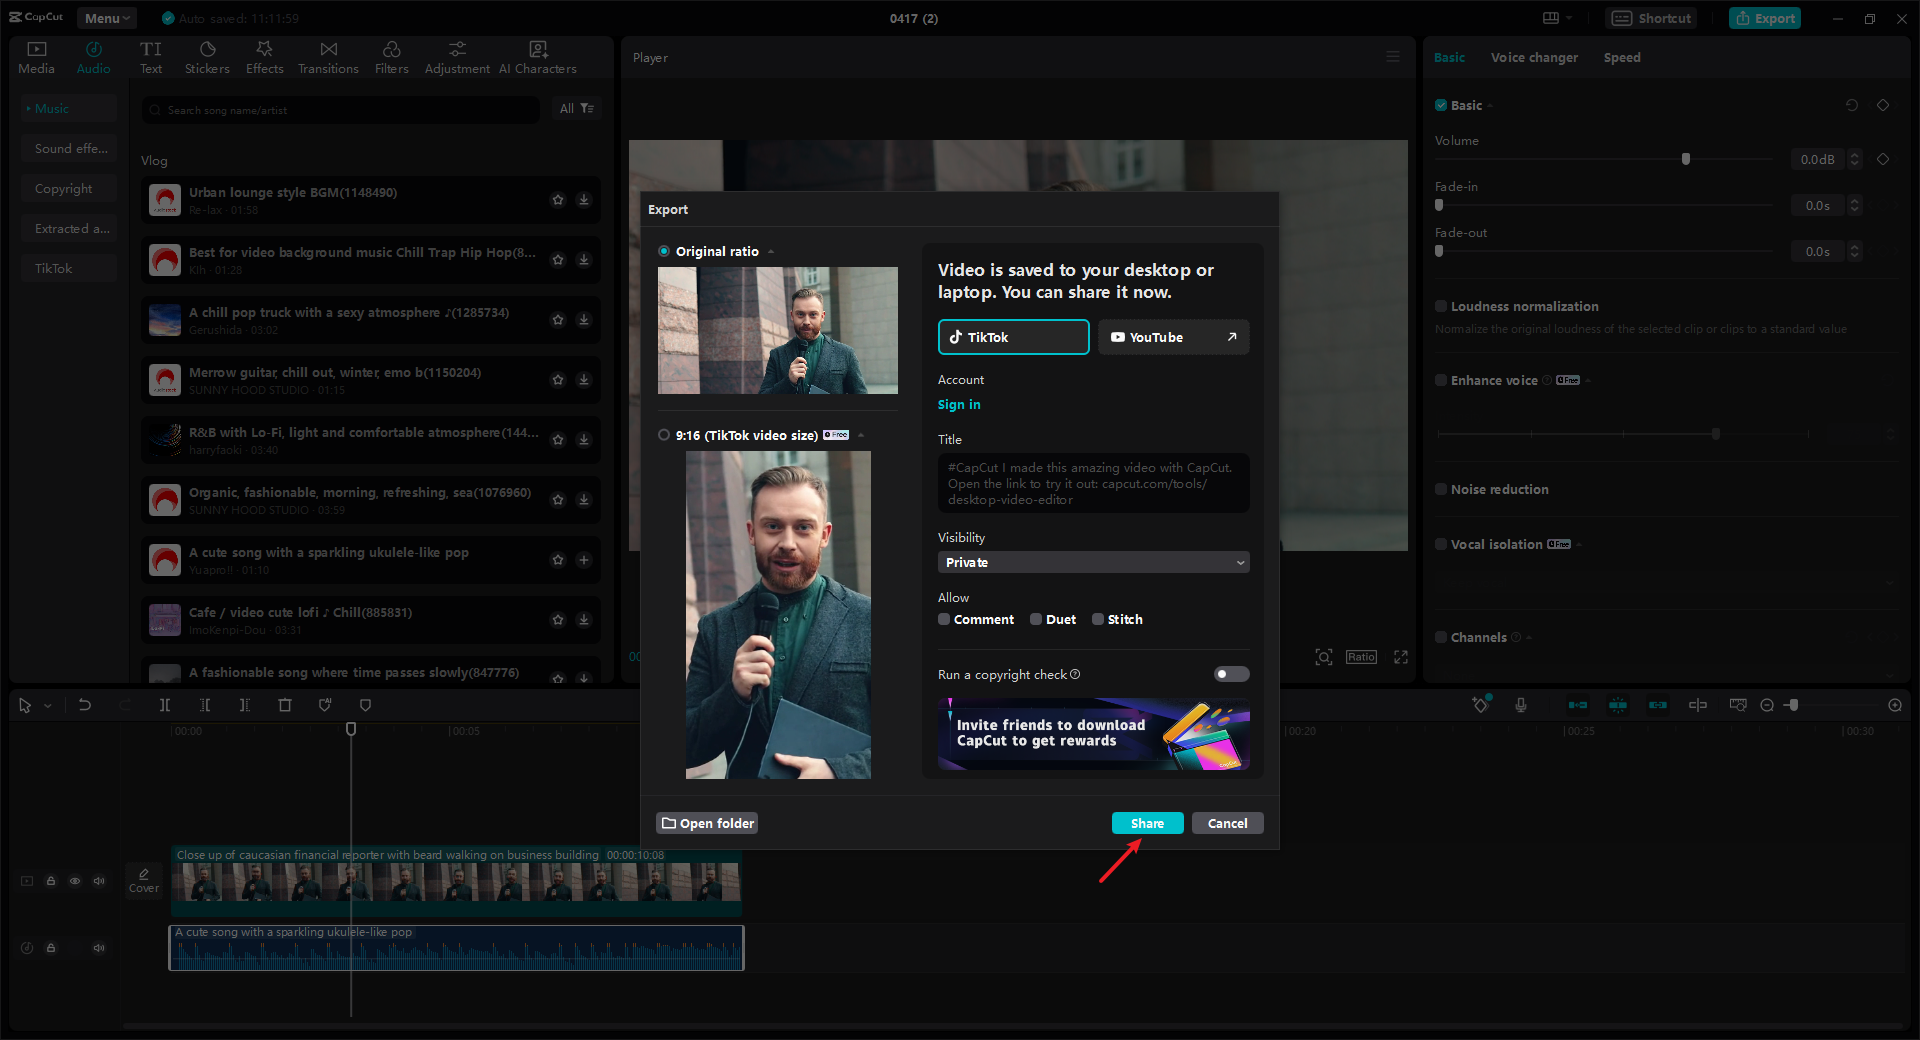This screenshot has width=1920, height=1040.
Task: Uncheck the Basic audio checkbox
Action: point(1441,105)
